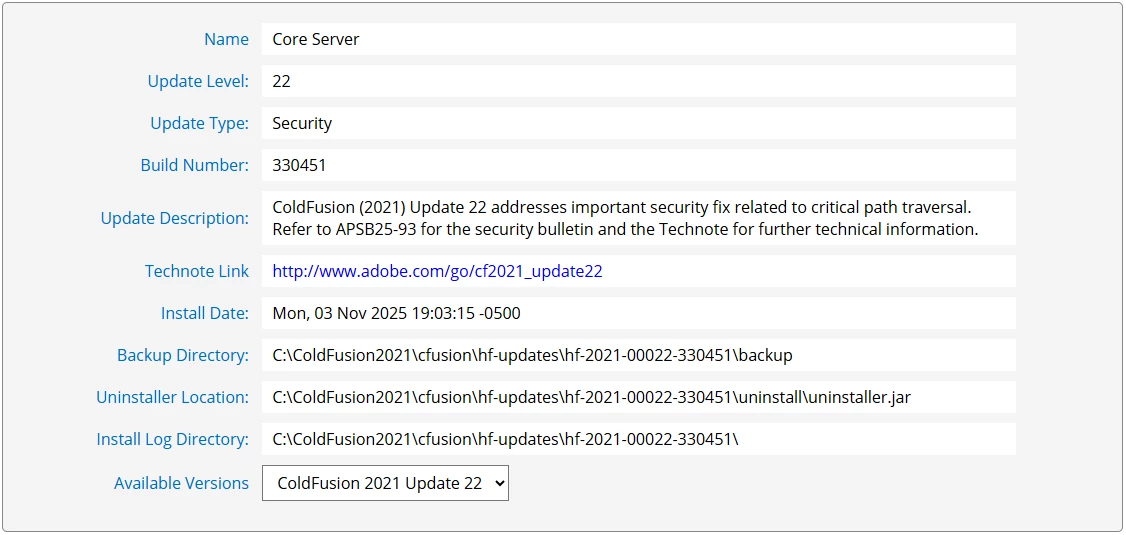
Task: Click the 'Update Description:' label
Action: click(175, 218)
